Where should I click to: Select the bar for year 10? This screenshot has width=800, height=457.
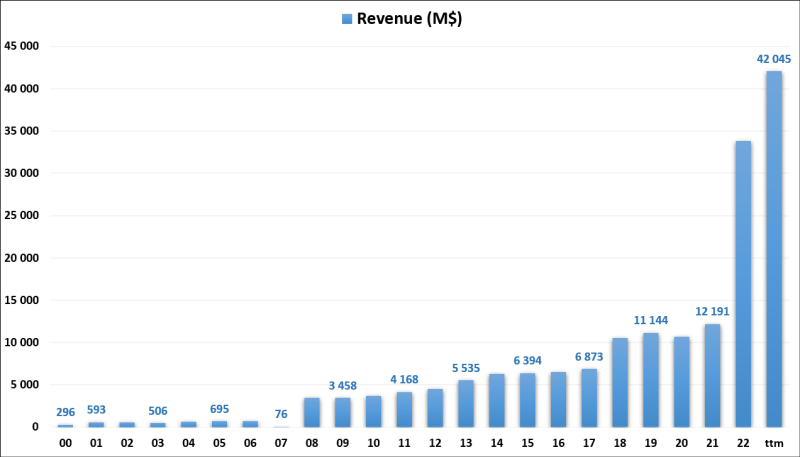coord(373,412)
